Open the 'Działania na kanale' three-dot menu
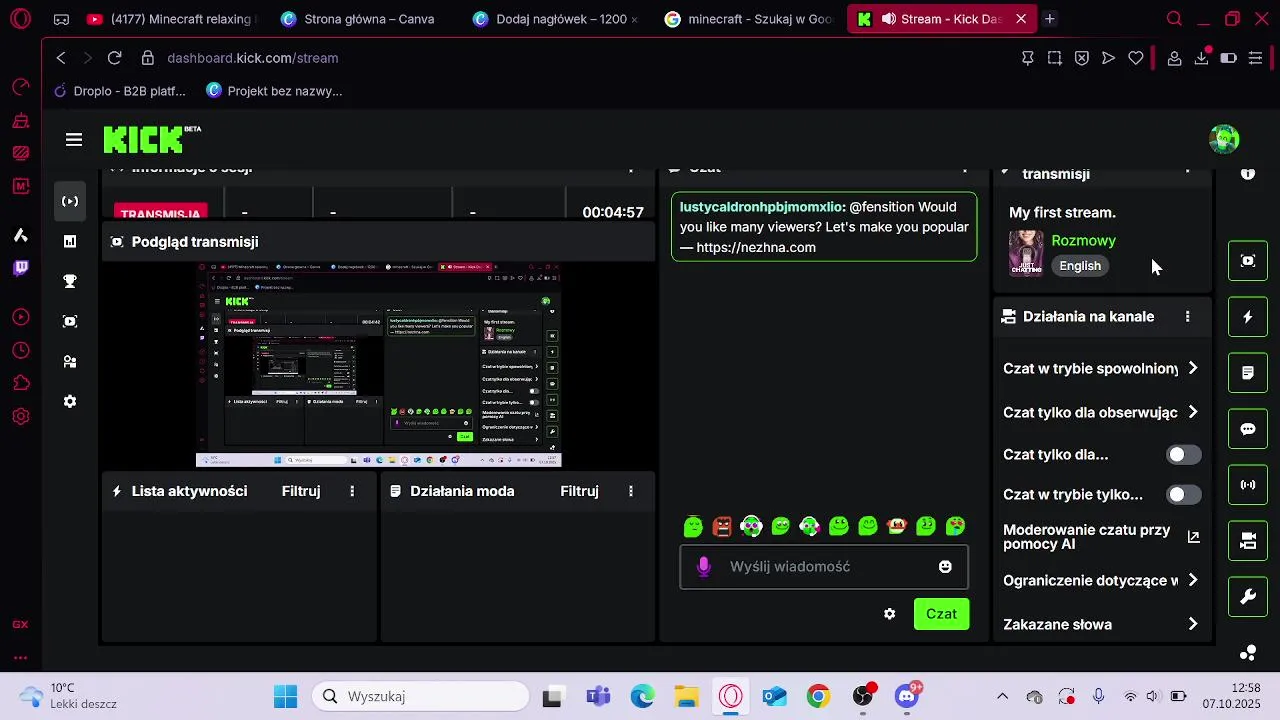Image resolution: width=1280 pixels, height=720 pixels. pos(1188,317)
